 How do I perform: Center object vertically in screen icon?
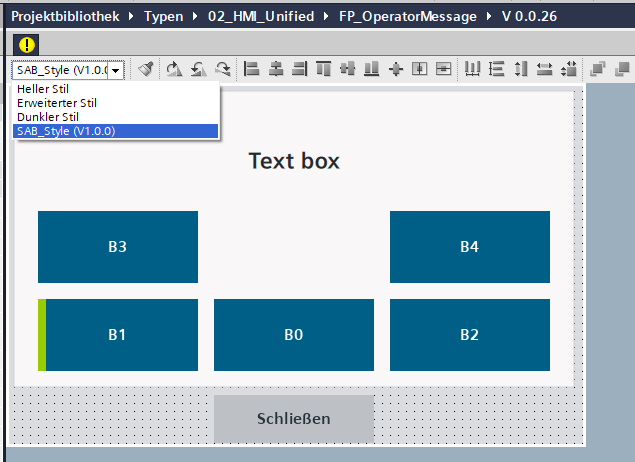(x=443, y=69)
